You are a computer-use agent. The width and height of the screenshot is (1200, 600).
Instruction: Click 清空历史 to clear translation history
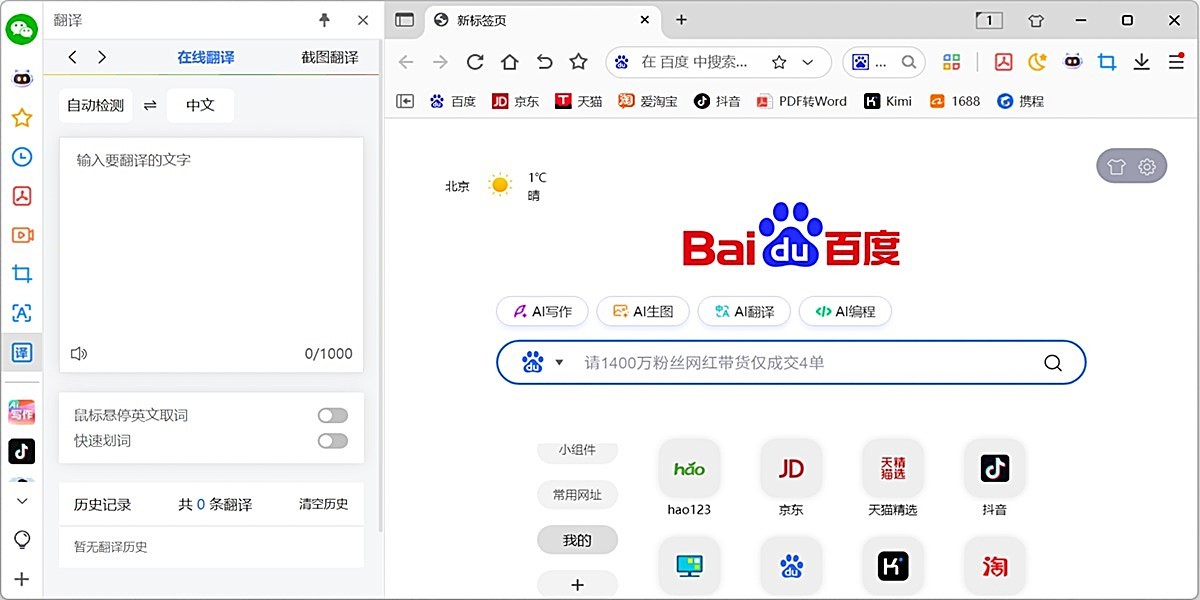322,504
